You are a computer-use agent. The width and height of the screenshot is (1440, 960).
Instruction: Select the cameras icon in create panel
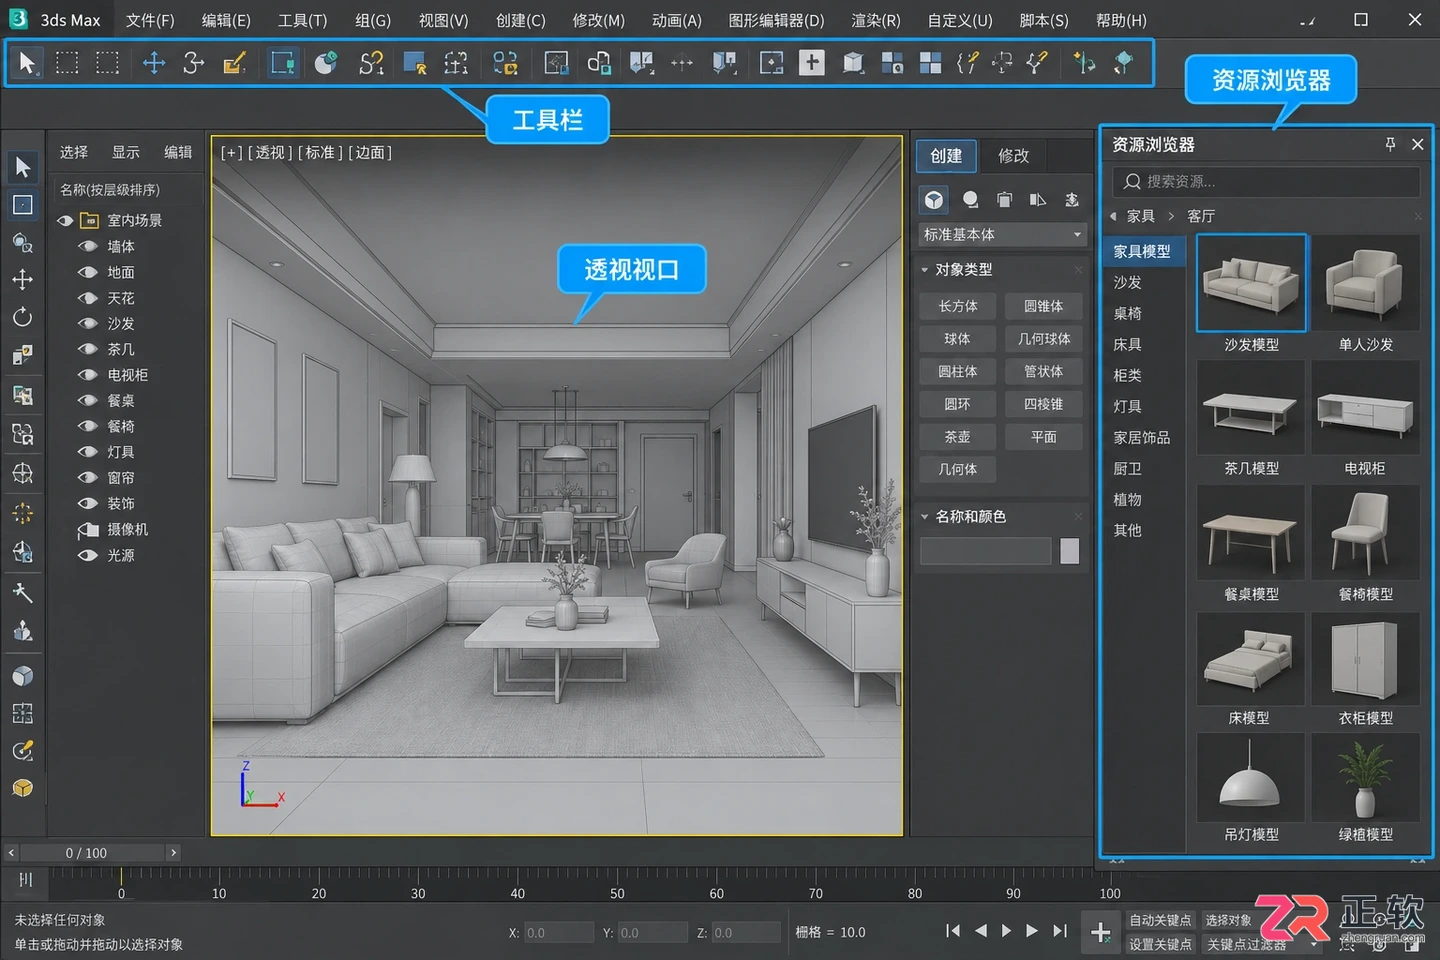[1038, 200]
